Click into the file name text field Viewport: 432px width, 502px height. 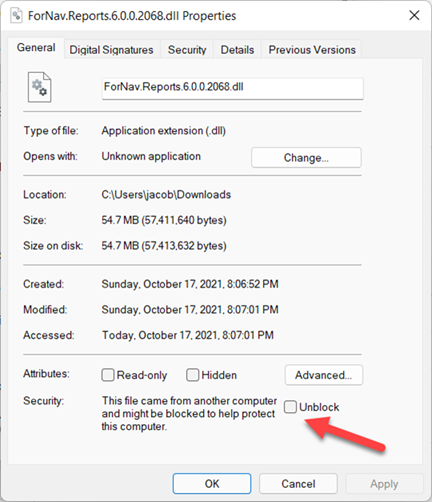(233, 88)
